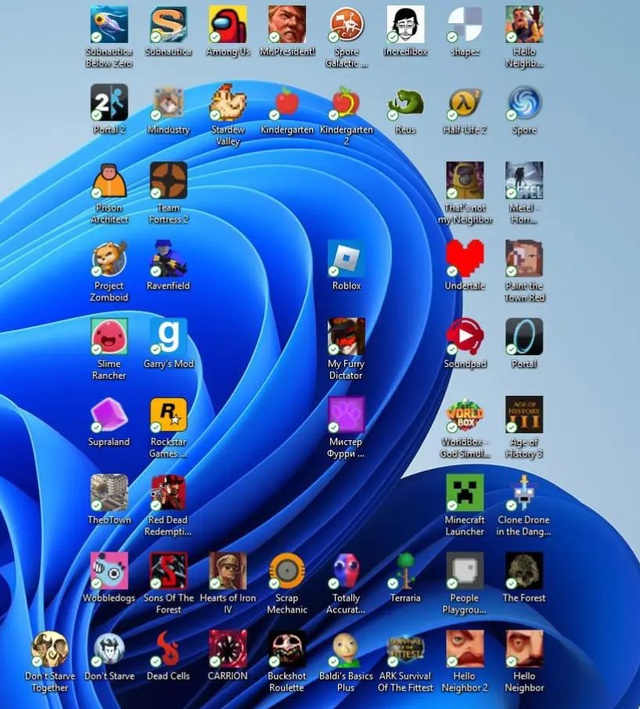This screenshot has width=640, height=709.
Task: Select the Garry's Mod shortcut
Action: pos(168,337)
